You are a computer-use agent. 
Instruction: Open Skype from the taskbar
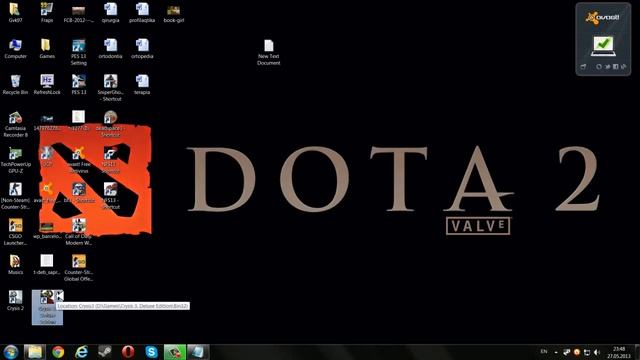pyautogui.click(x=151, y=352)
